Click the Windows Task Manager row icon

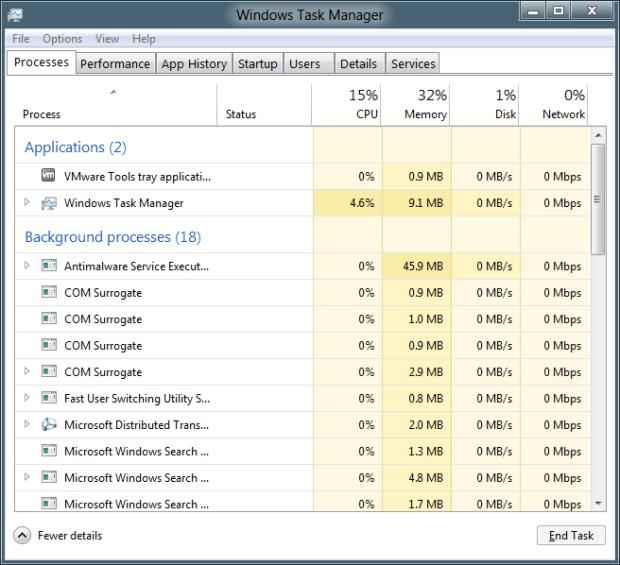(49, 203)
